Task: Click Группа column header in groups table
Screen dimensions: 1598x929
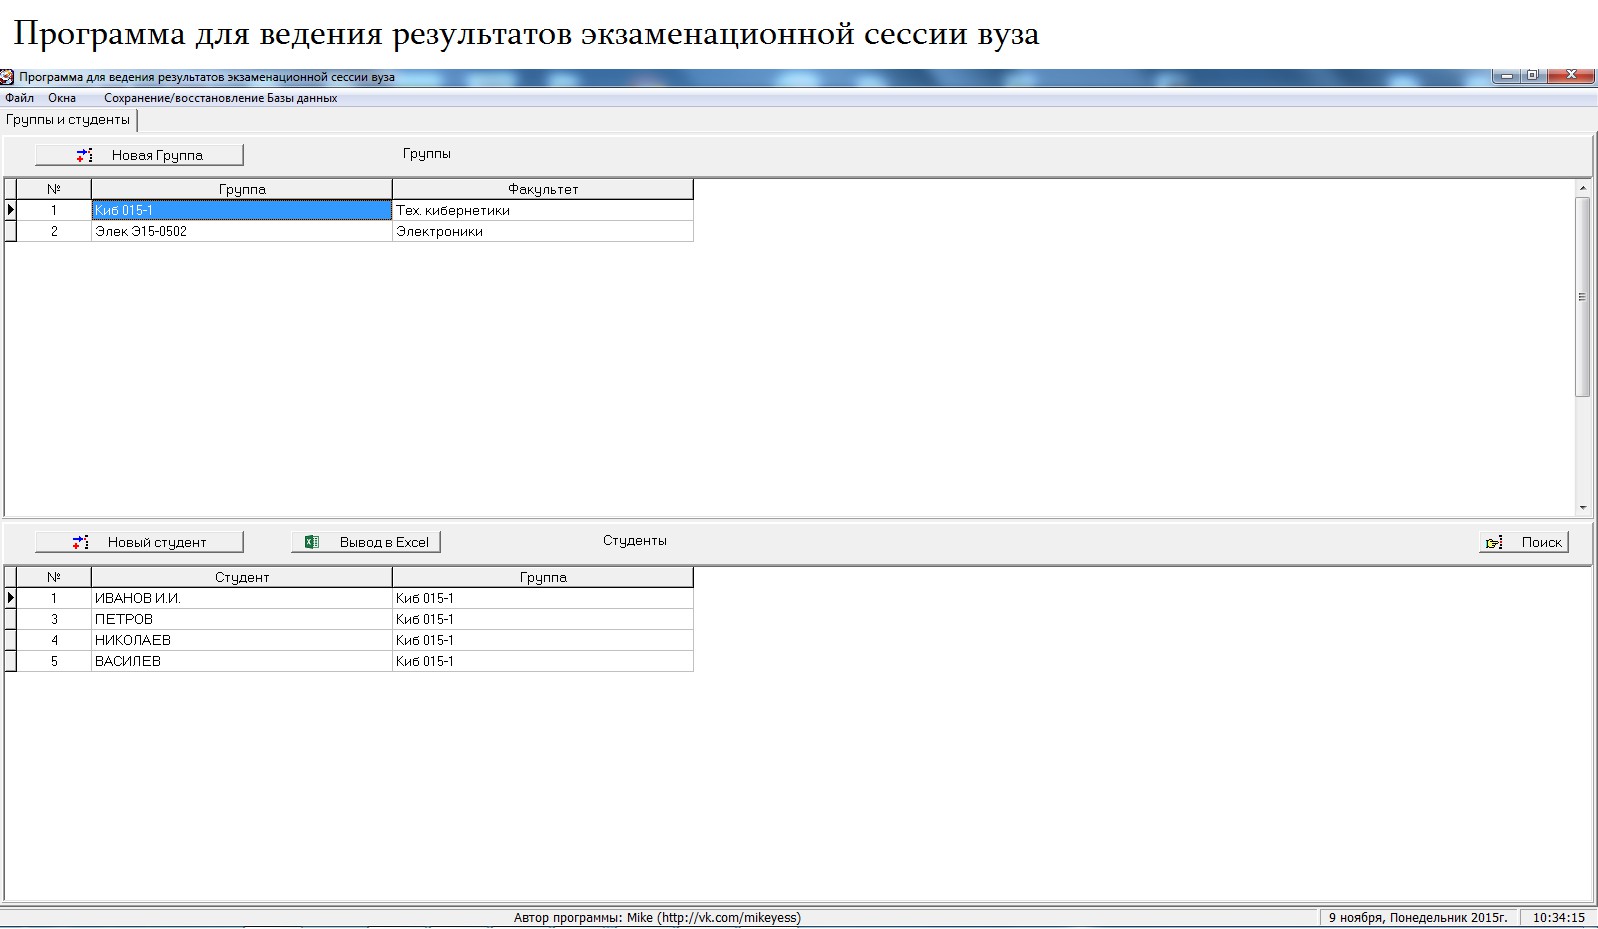Action: 241,189
